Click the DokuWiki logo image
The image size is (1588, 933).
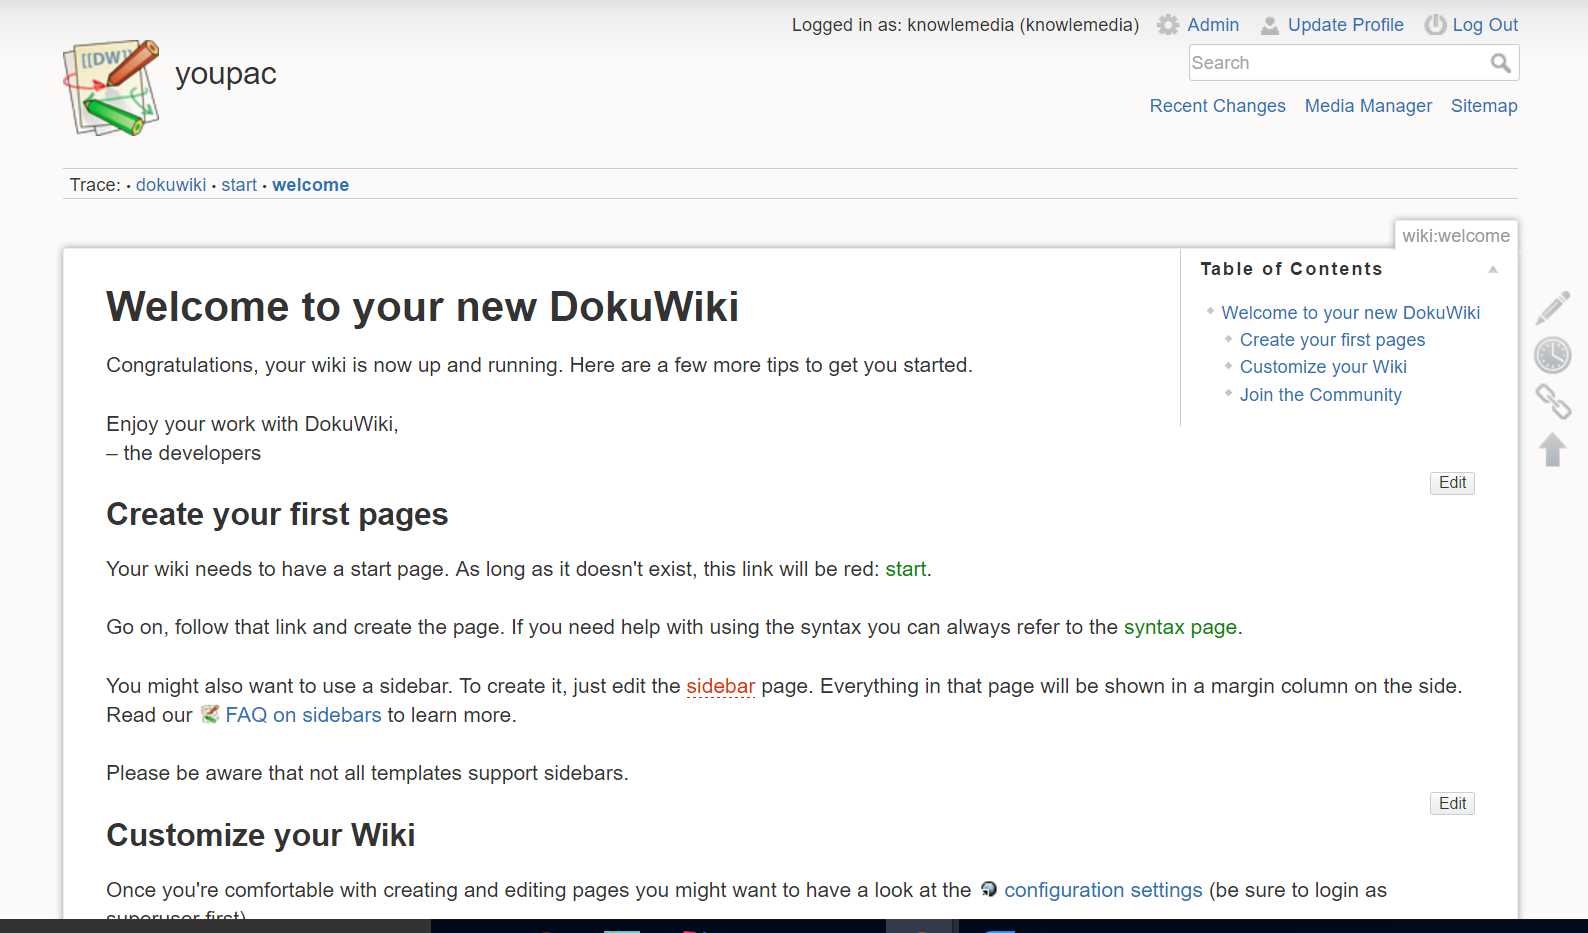click(111, 88)
